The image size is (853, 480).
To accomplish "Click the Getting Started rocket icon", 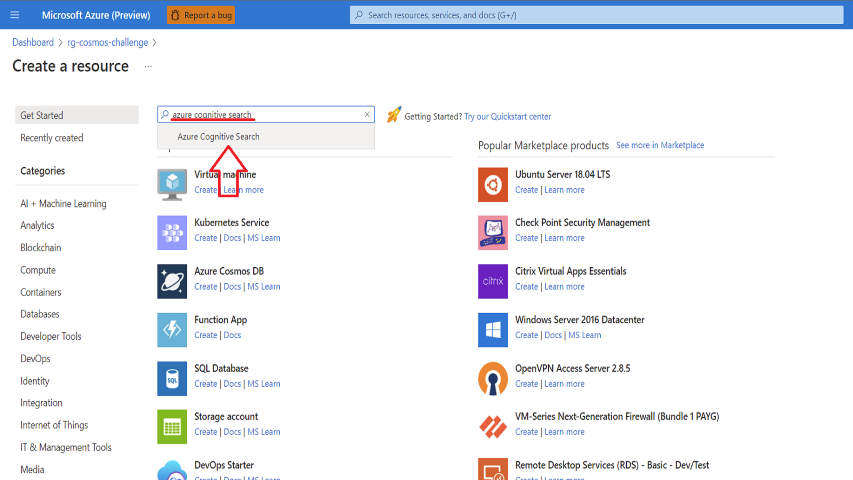I will coord(394,115).
